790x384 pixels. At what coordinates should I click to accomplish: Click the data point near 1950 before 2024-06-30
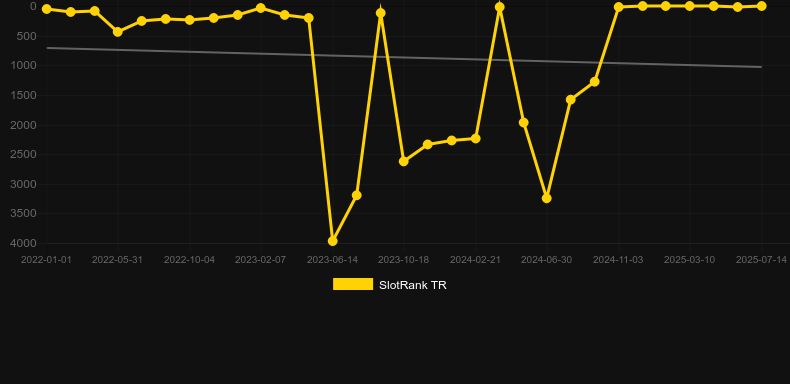tap(523, 122)
